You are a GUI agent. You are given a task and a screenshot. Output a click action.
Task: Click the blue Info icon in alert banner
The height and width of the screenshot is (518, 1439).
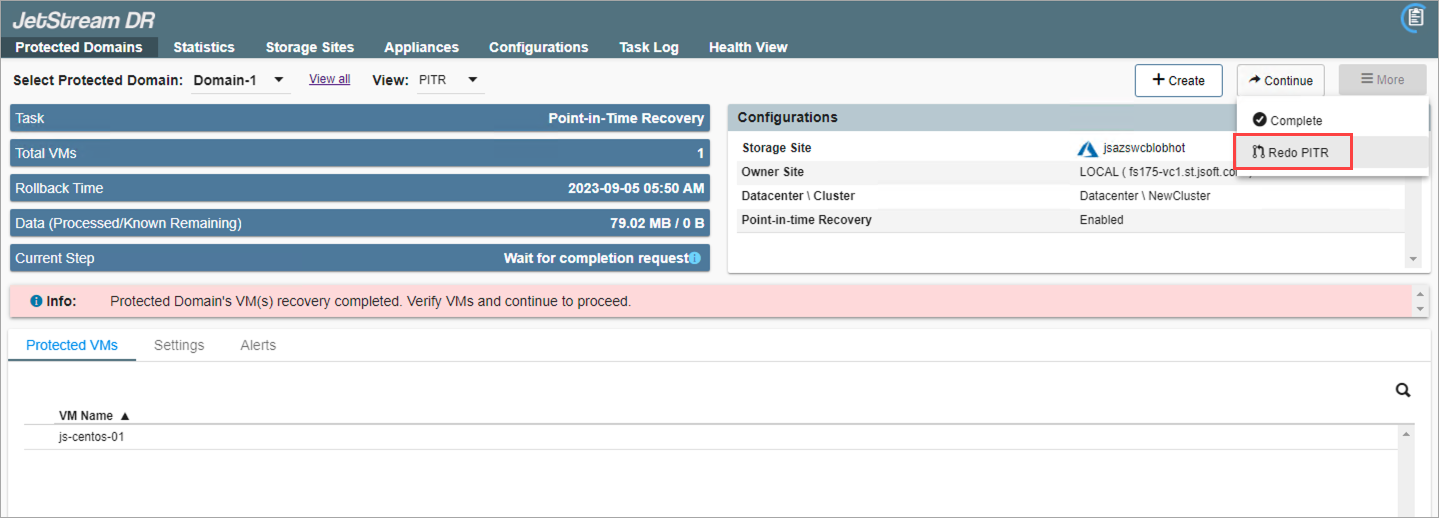coord(36,301)
